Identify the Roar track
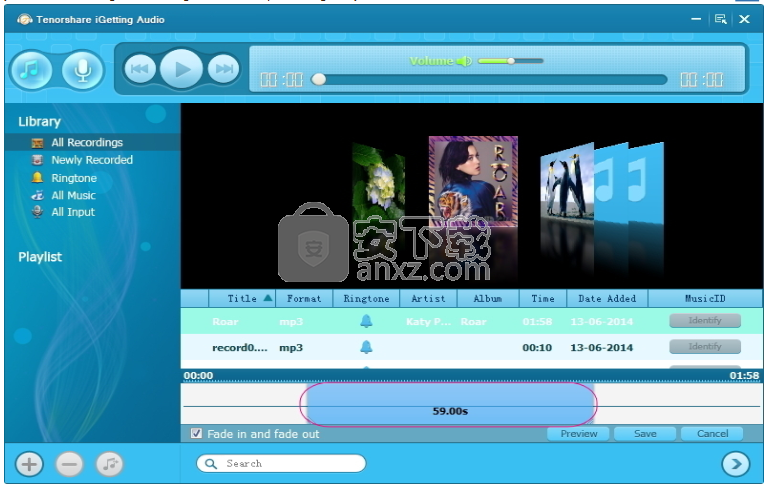This screenshot has width=773, height=488. click(705, 320)
